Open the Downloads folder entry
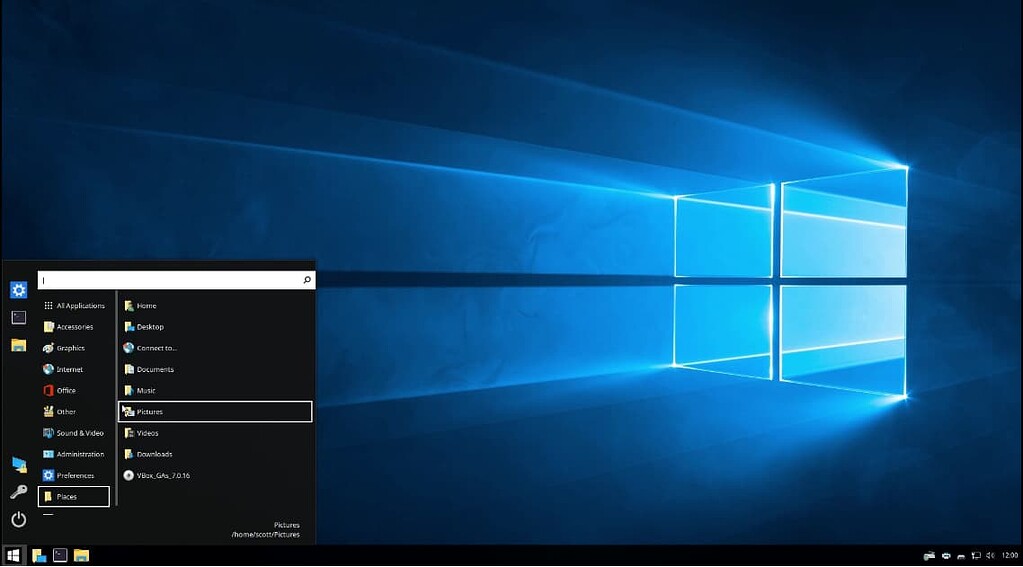The height and width of the screenshot is (567, 1023). pos(154,454)
